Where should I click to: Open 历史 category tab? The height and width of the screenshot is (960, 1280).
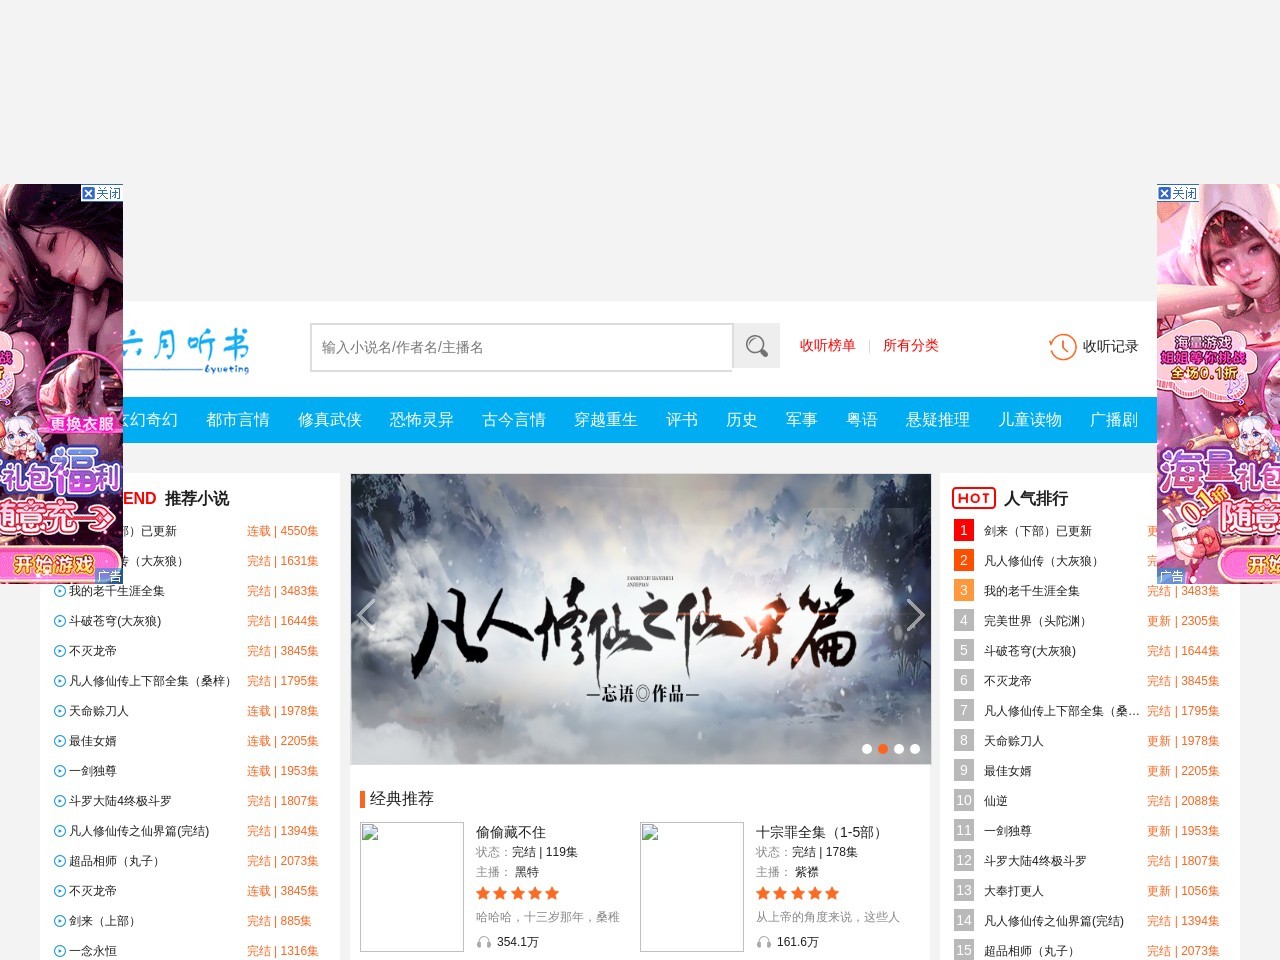pyautogui.click(x=742, y=420)
